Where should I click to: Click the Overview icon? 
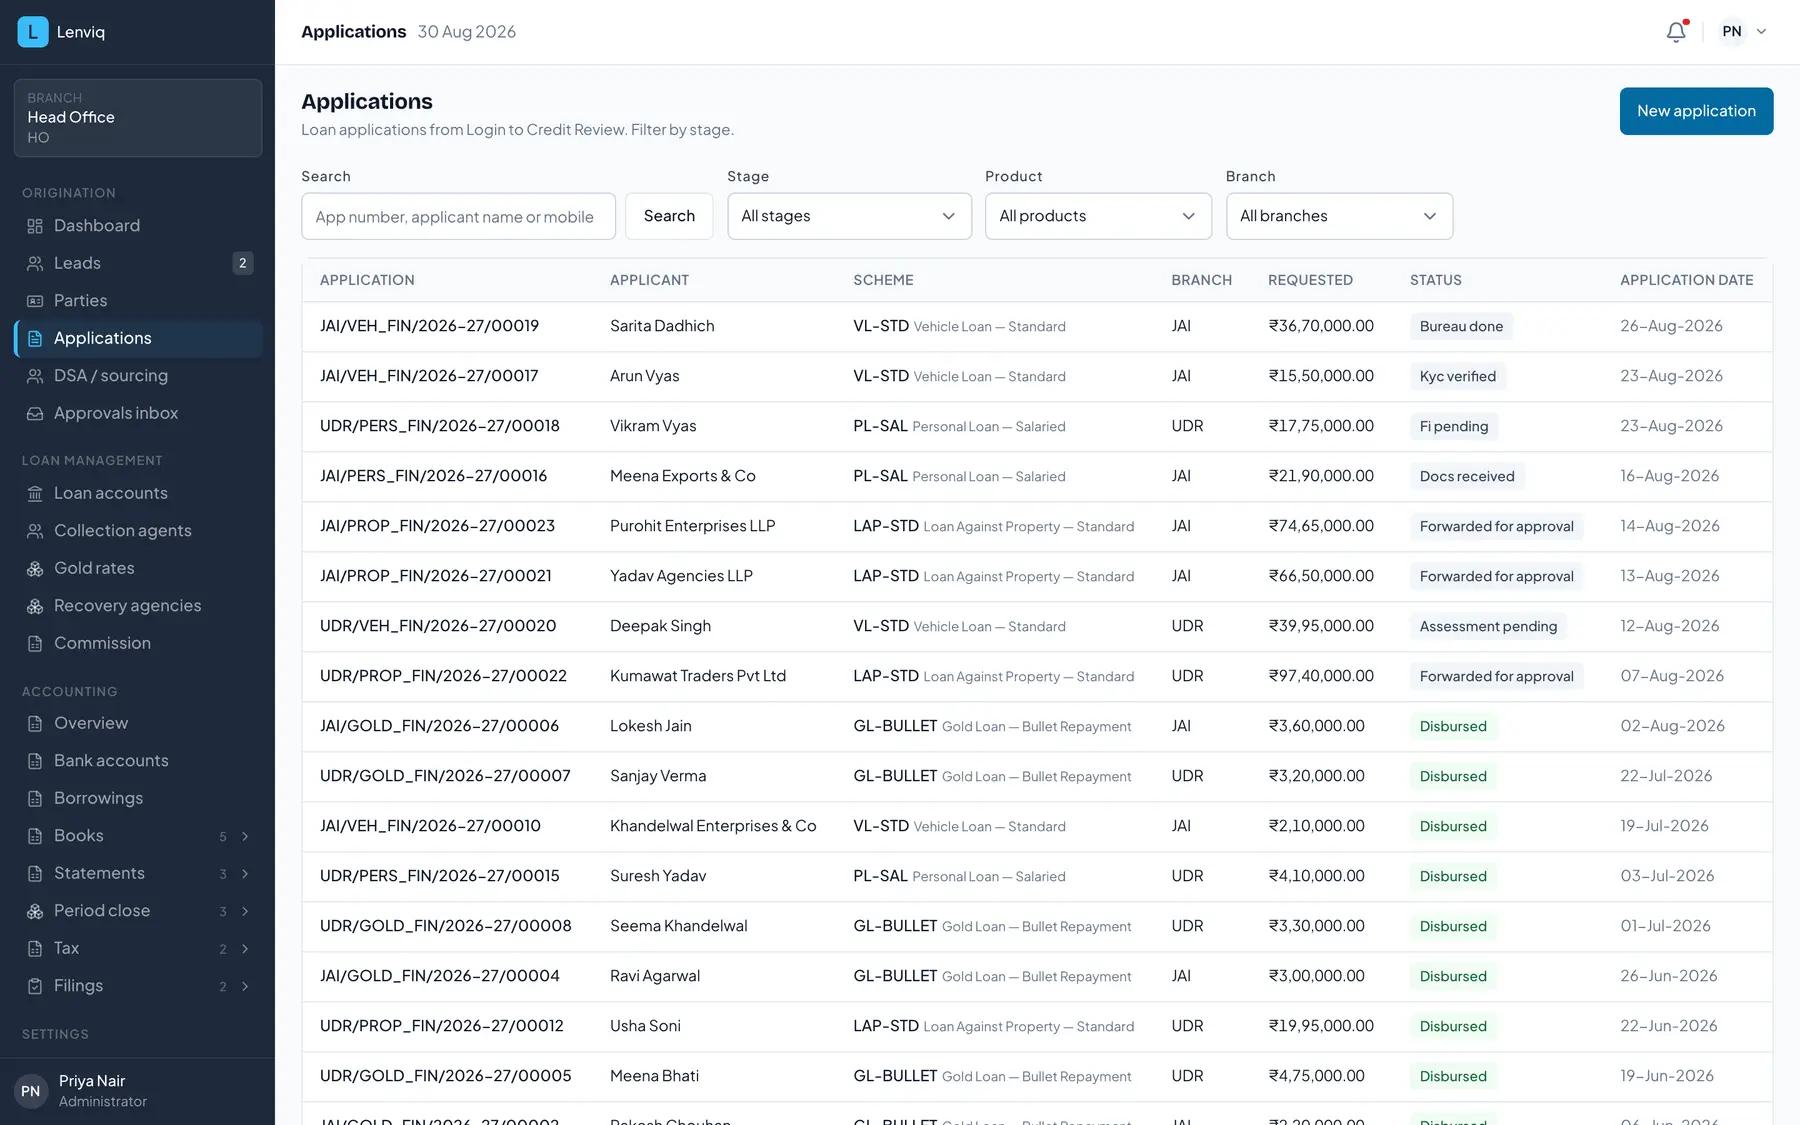click(x=35, y=723)
